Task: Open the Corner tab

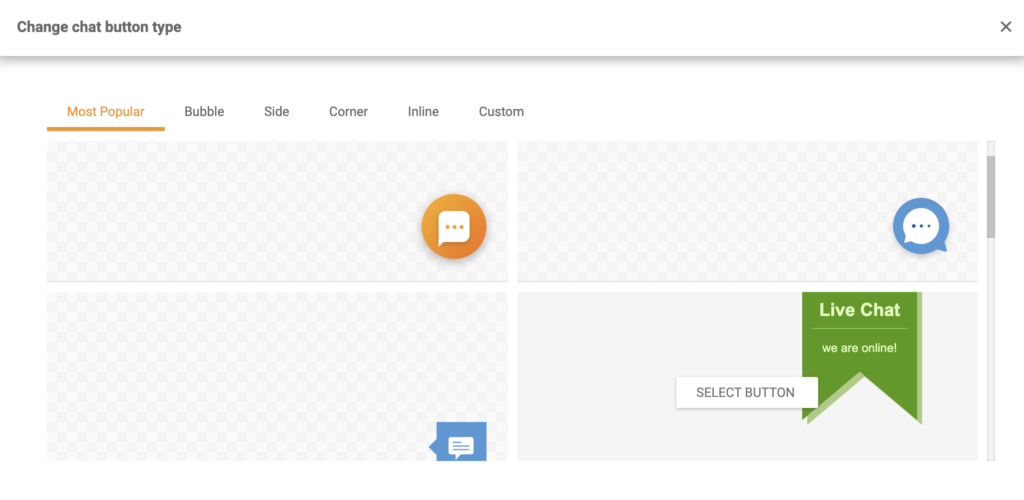Action: click(x=348, y=112)
